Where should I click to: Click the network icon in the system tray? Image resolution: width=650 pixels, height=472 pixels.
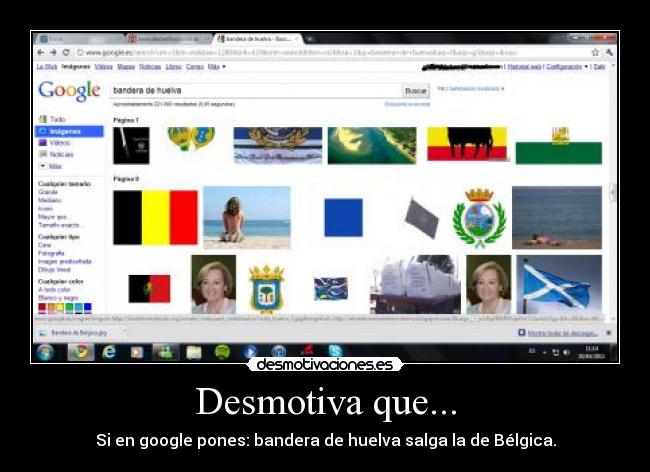[x=555, y=352]
